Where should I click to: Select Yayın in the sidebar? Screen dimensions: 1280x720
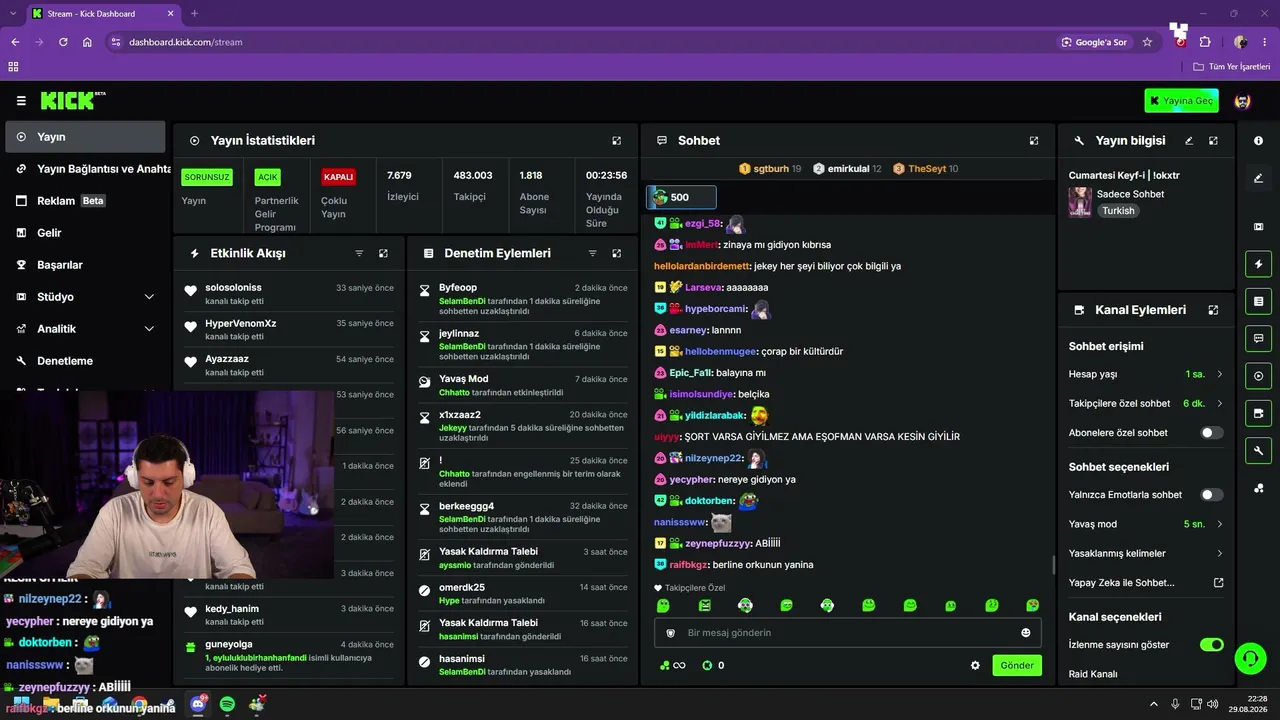85,137
